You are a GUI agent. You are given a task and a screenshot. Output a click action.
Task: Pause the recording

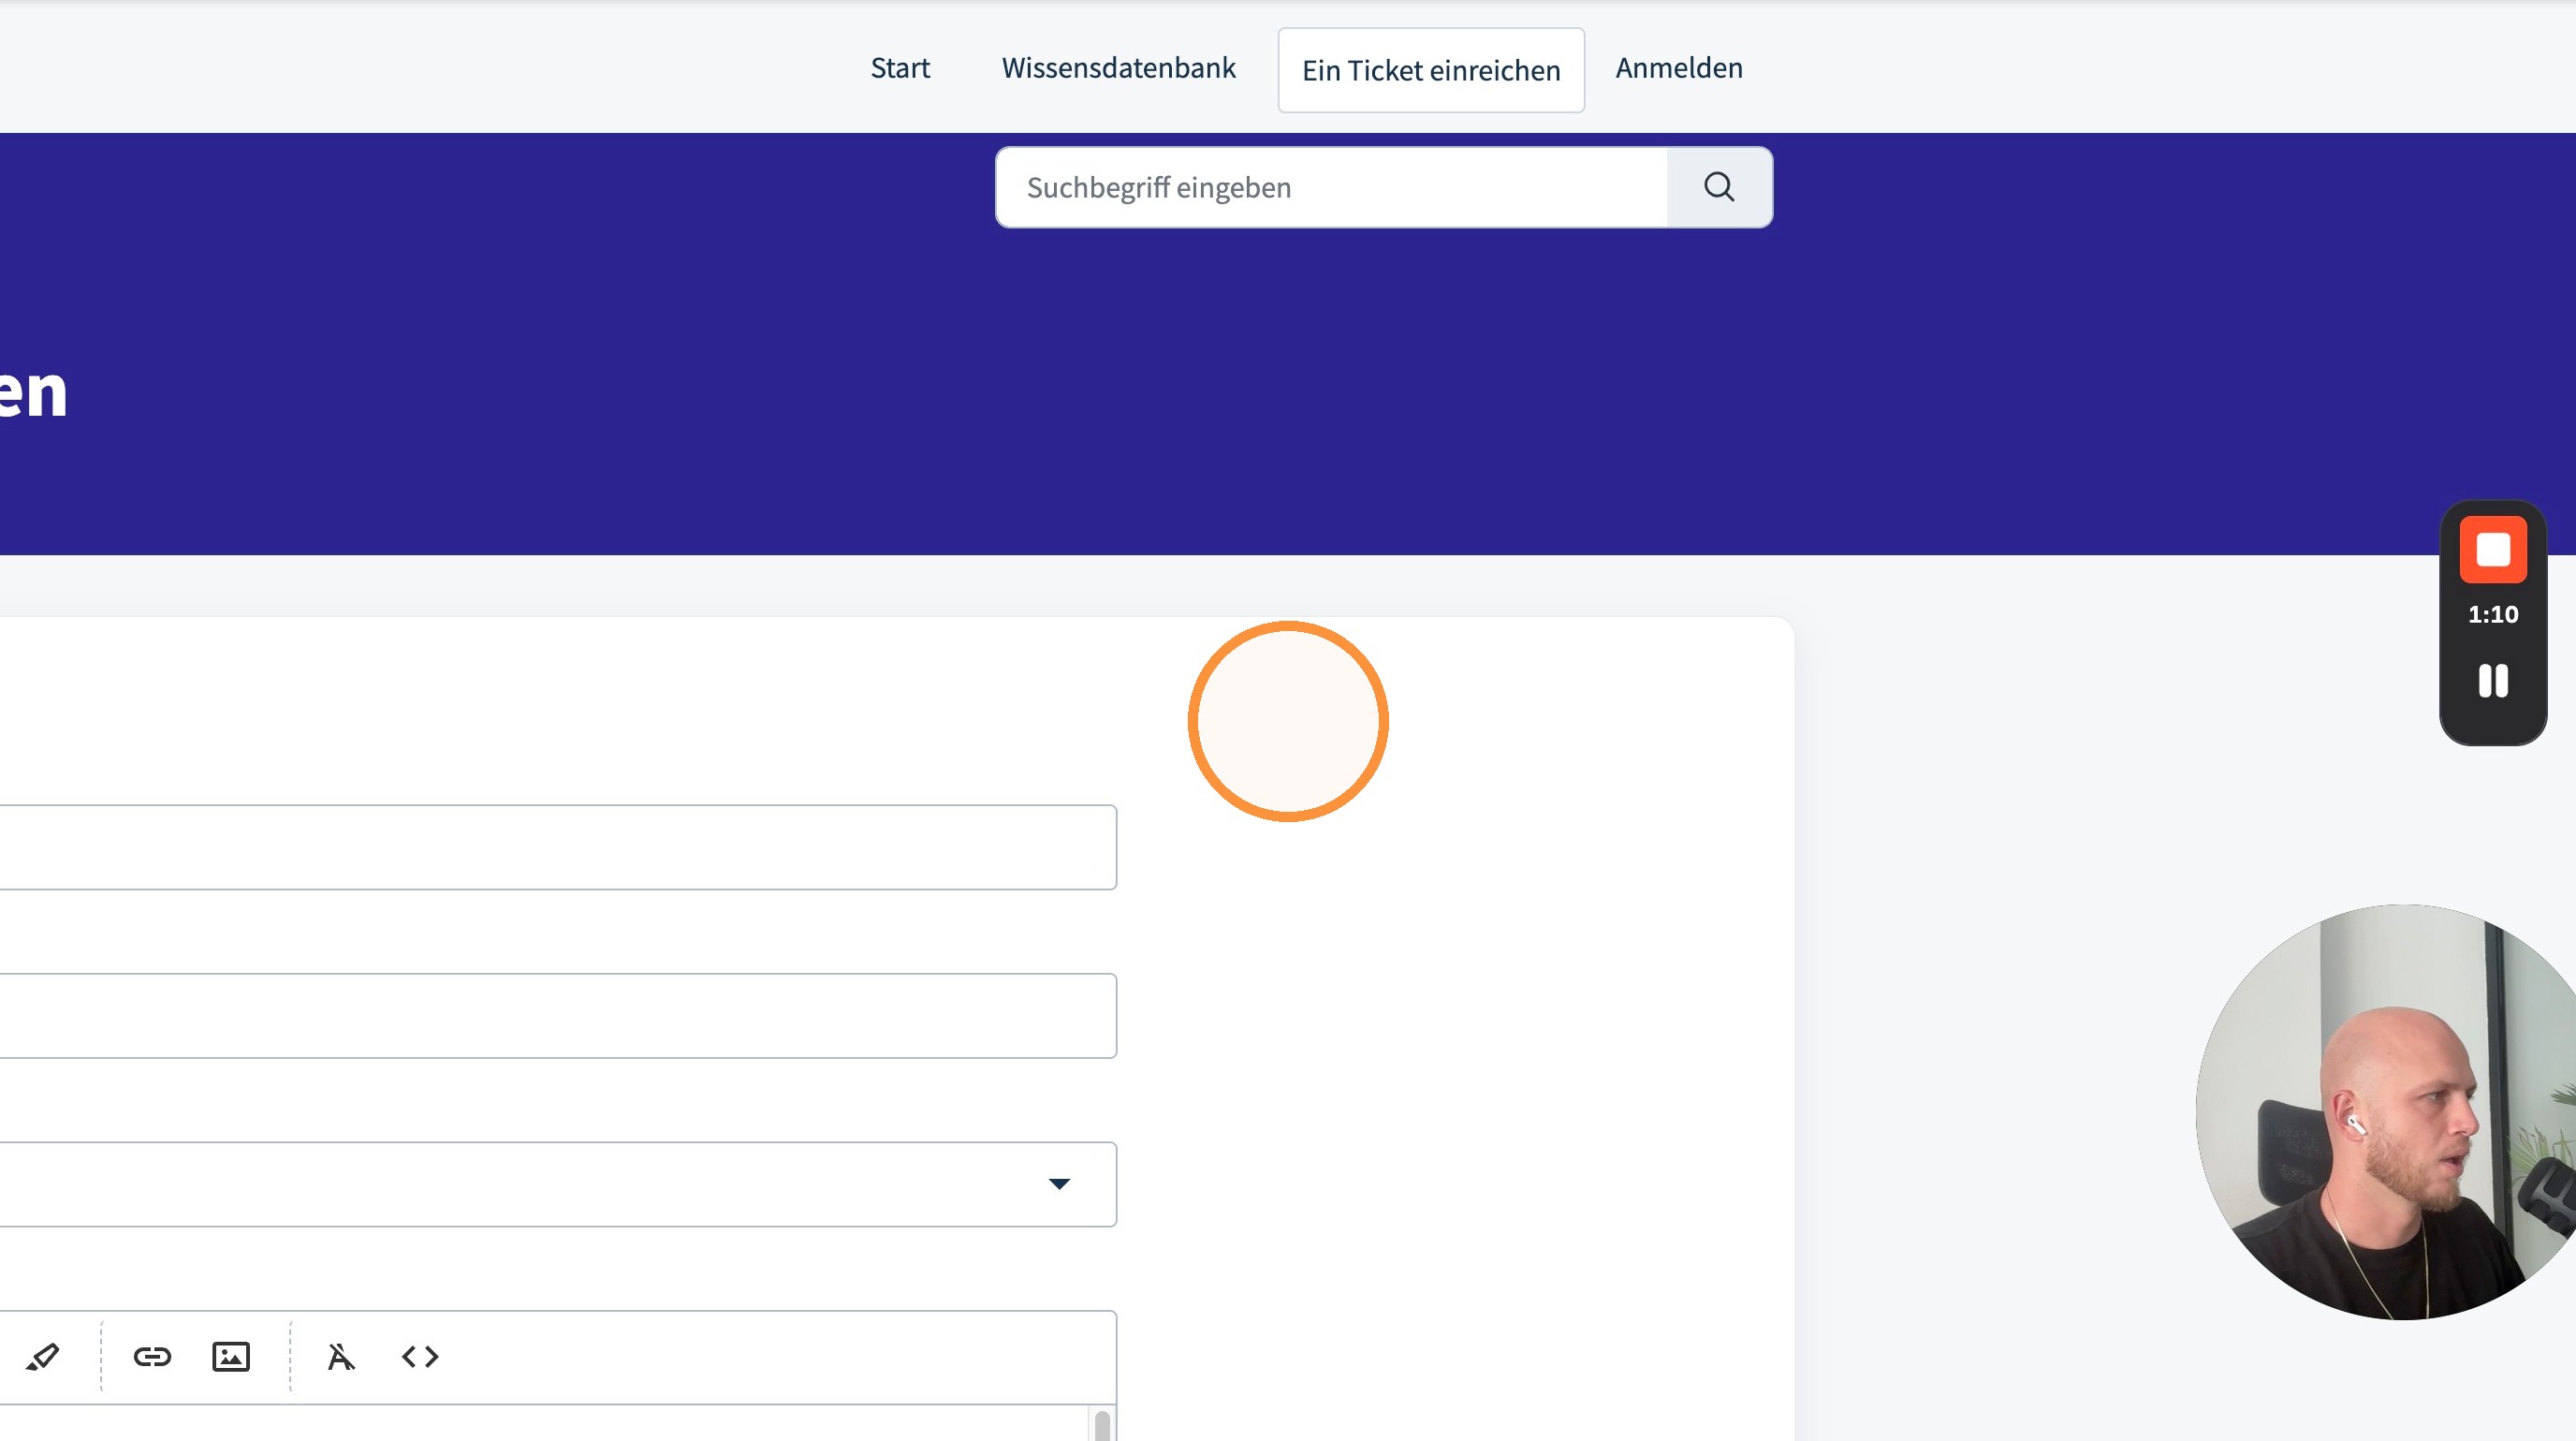tap(2493, 681)
